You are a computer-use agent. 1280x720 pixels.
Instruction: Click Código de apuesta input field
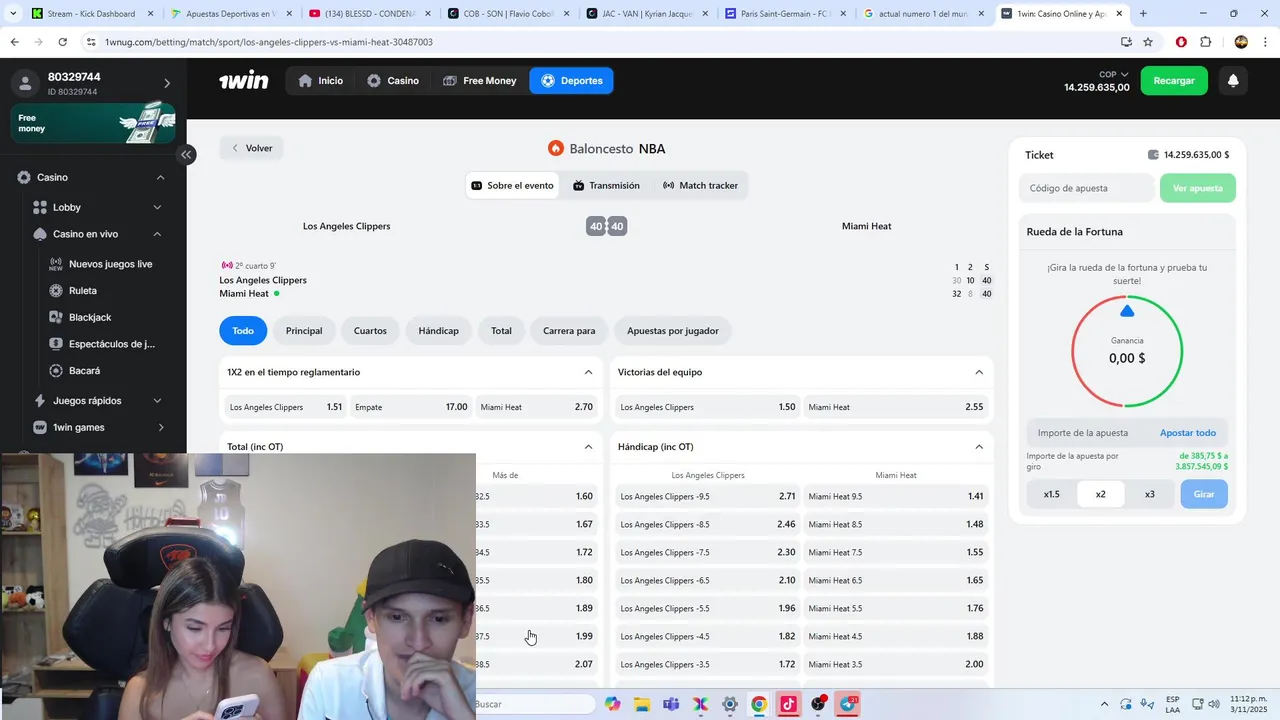[1088, 188]
